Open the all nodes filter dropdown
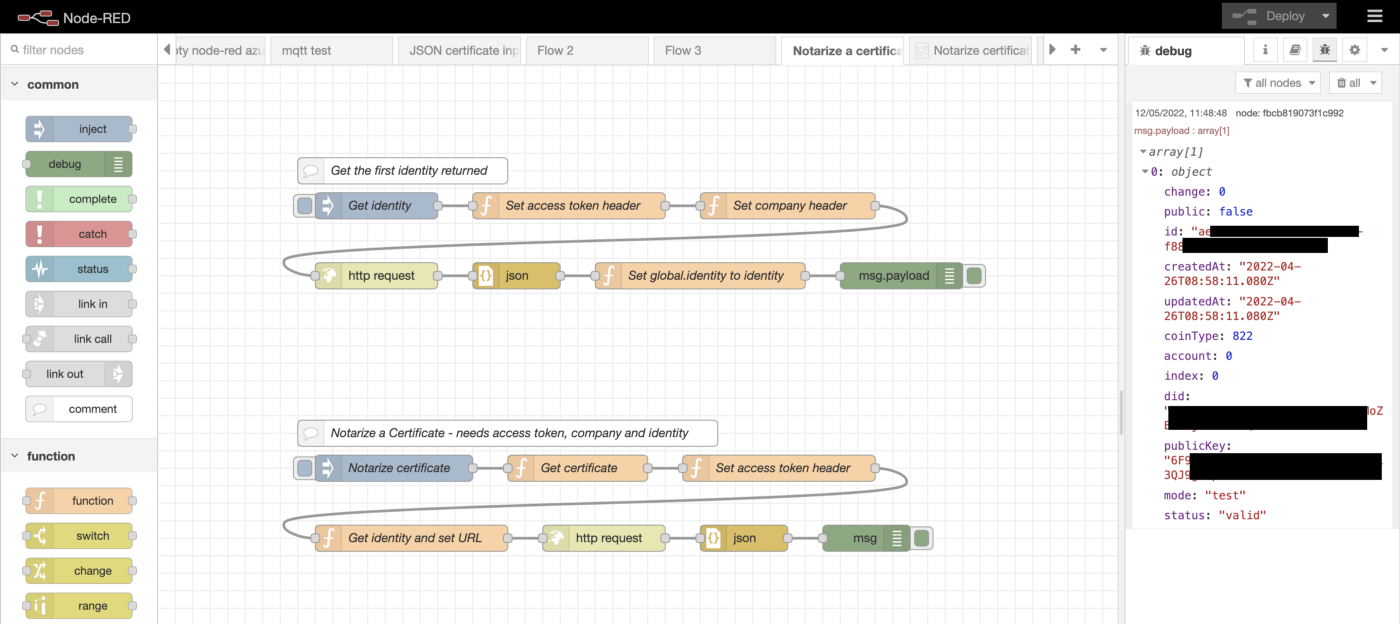The height and width of the screenshot is (624, 1400). coord(1277,83)
